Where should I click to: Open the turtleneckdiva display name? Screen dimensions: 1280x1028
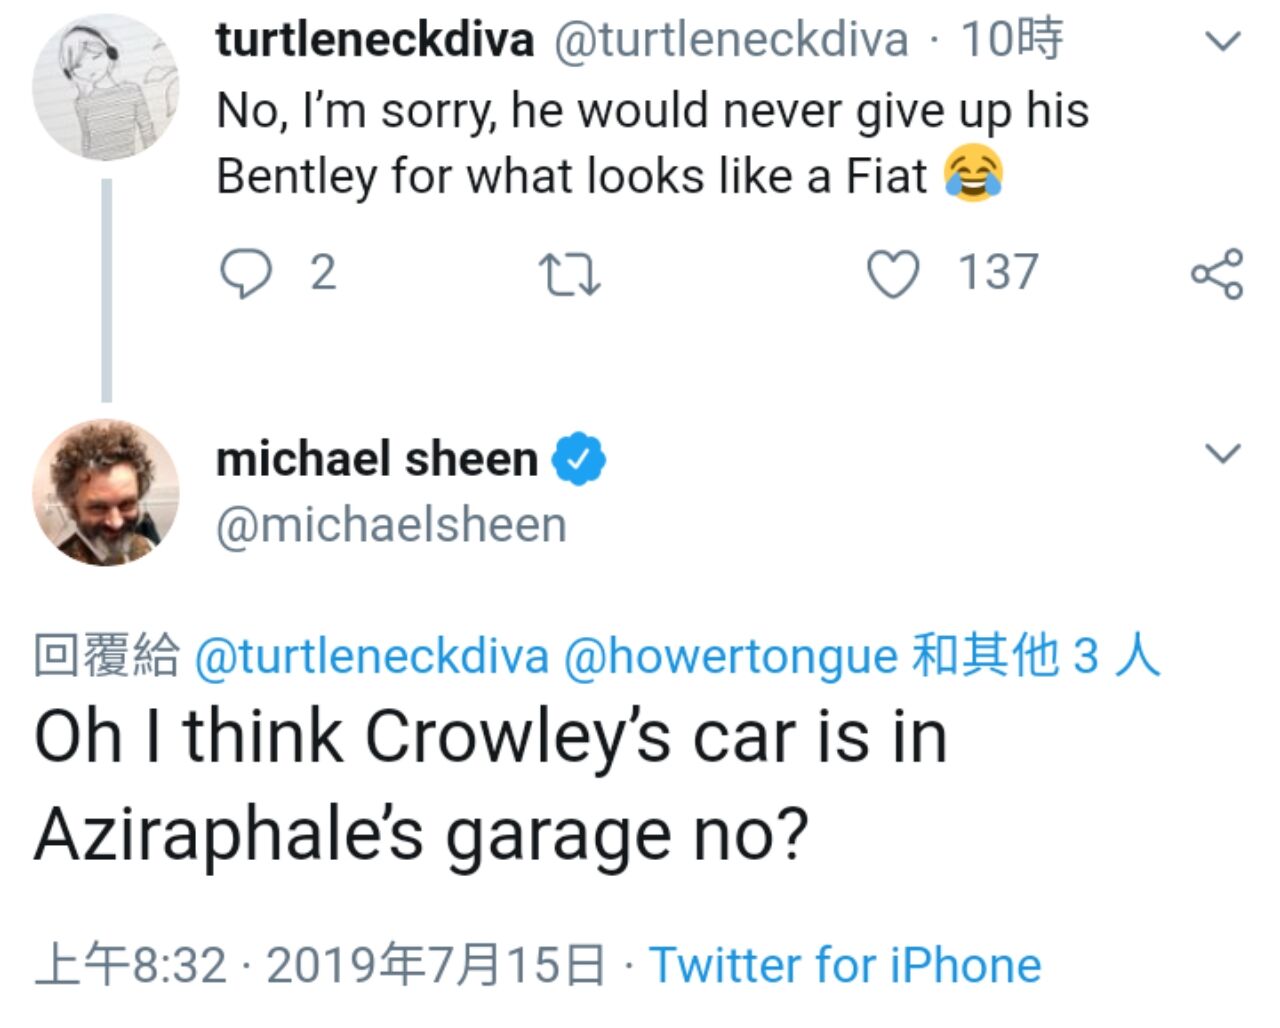pyautogui.click(x=375, y=41)
